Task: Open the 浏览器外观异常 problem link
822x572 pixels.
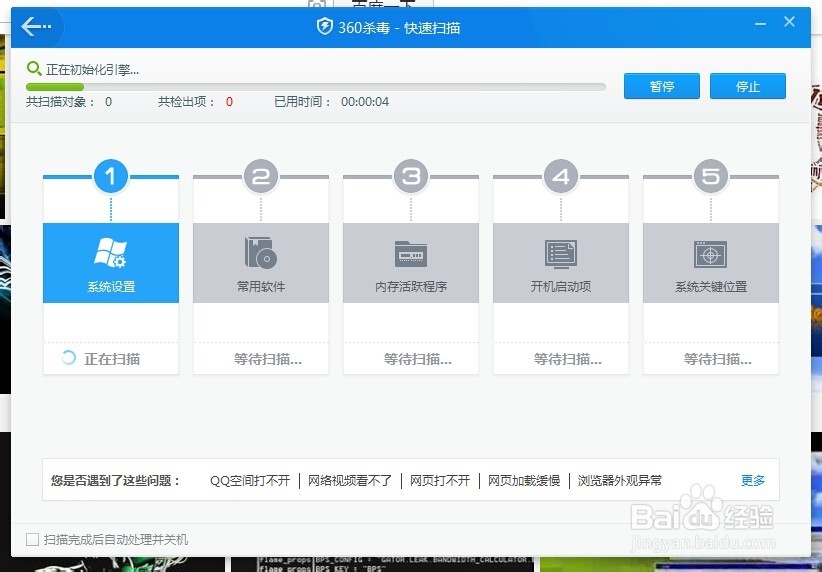Action: [620, 480]
